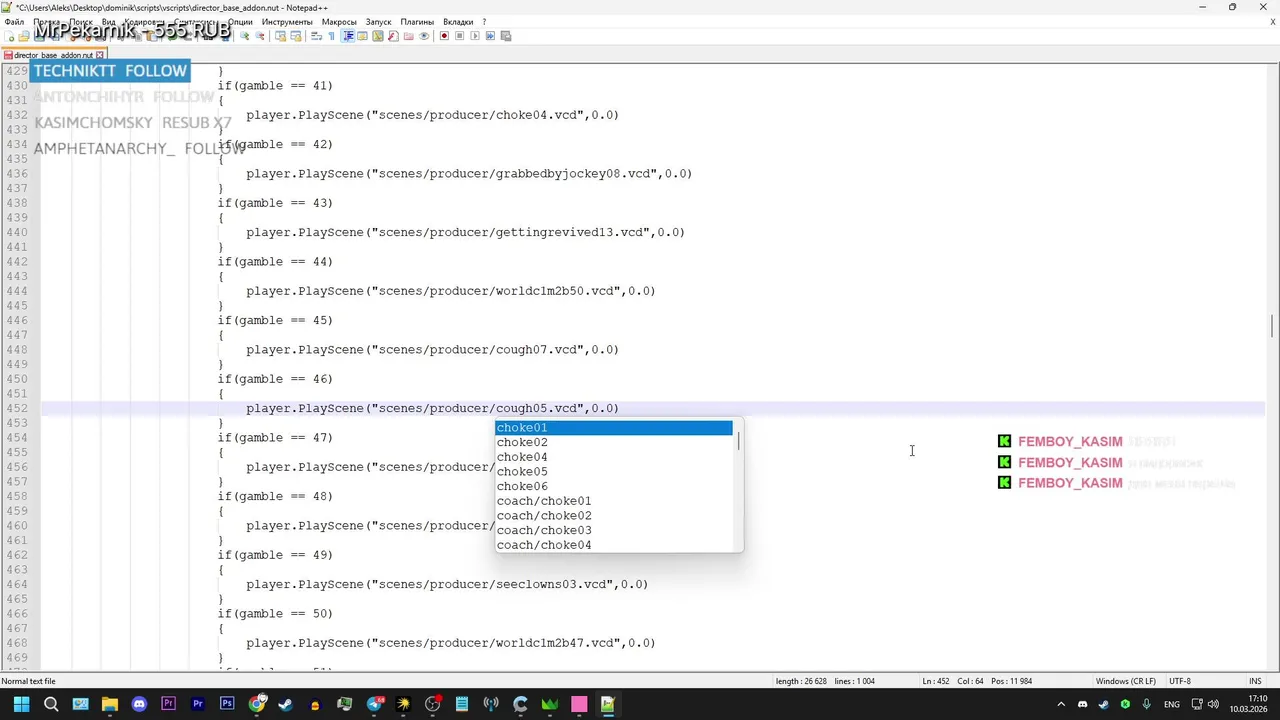1280x720 pixels.
Task: Choose coach/choke03 in autocomplete list
Action: click(x=614, y=530)
